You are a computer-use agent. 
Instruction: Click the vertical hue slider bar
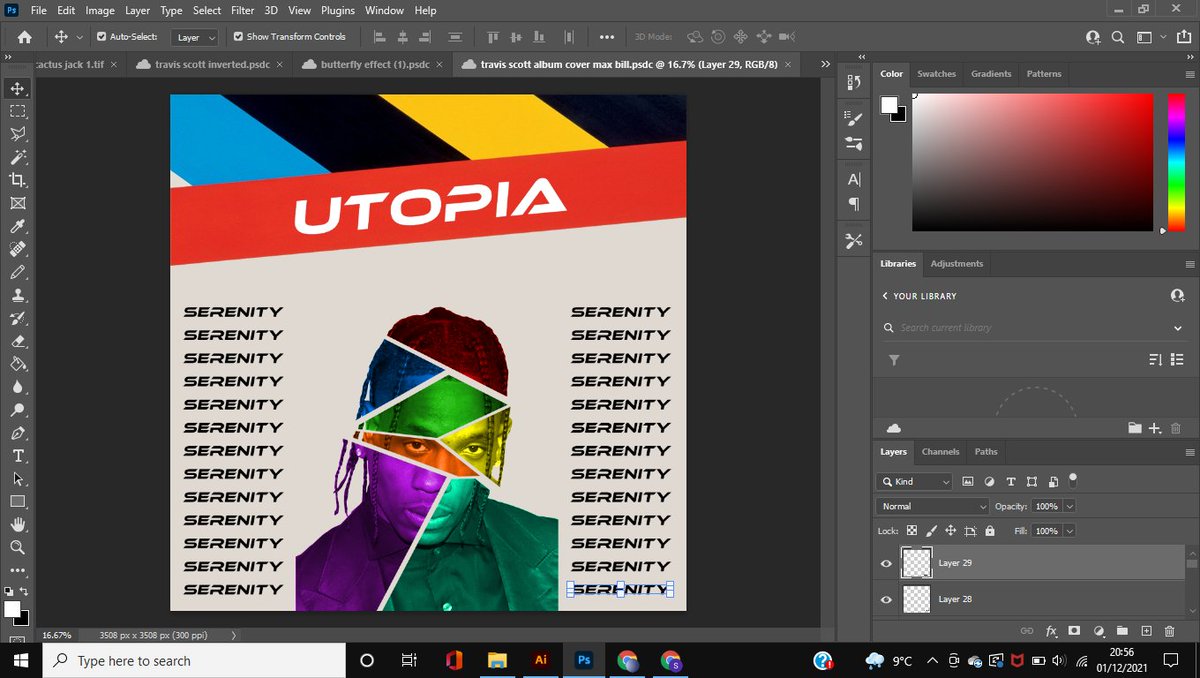click(x=1176, y=162)
